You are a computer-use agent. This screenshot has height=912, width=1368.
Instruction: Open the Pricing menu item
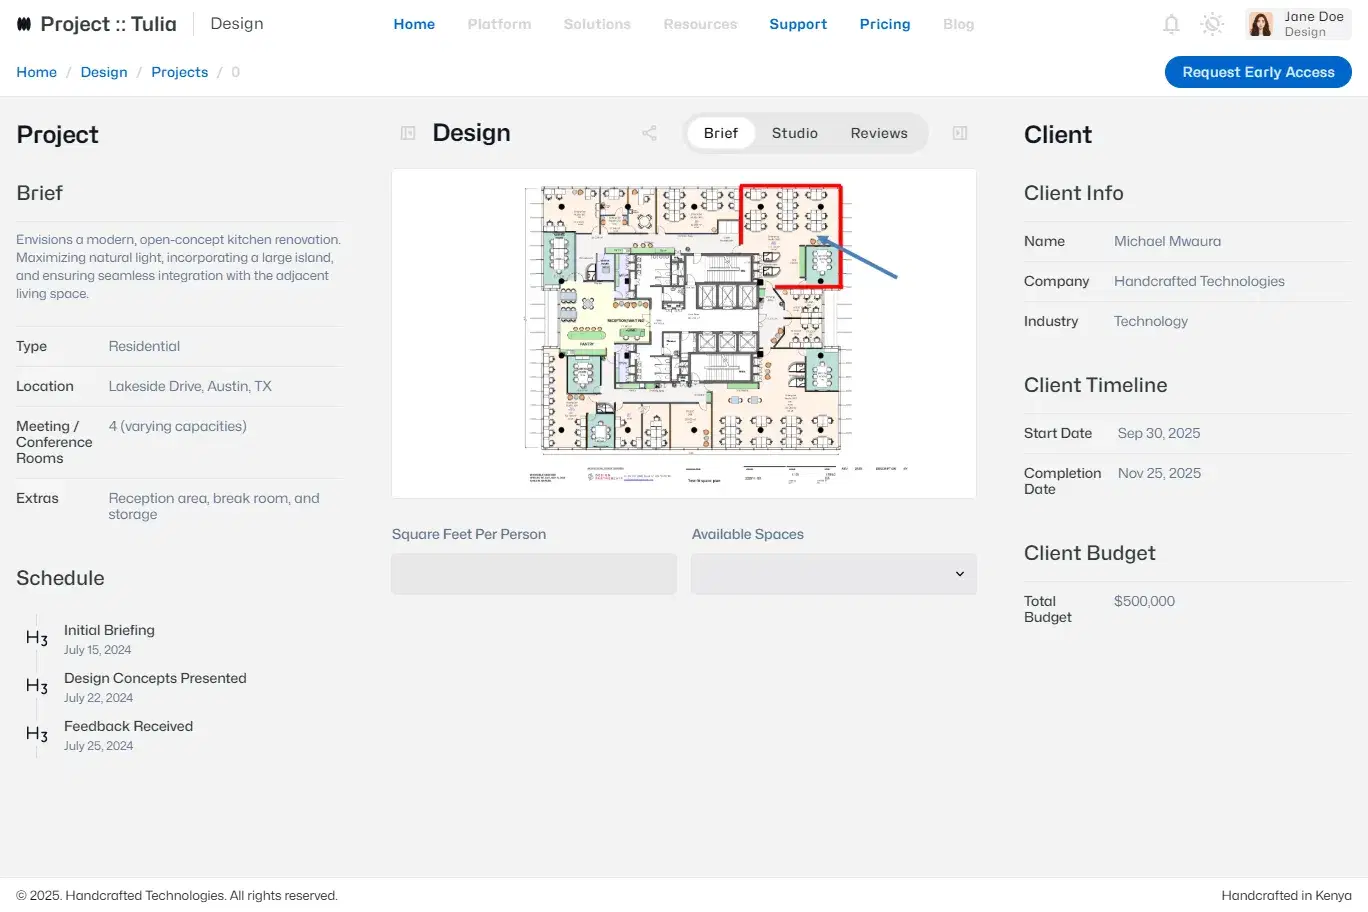point(884,23)
